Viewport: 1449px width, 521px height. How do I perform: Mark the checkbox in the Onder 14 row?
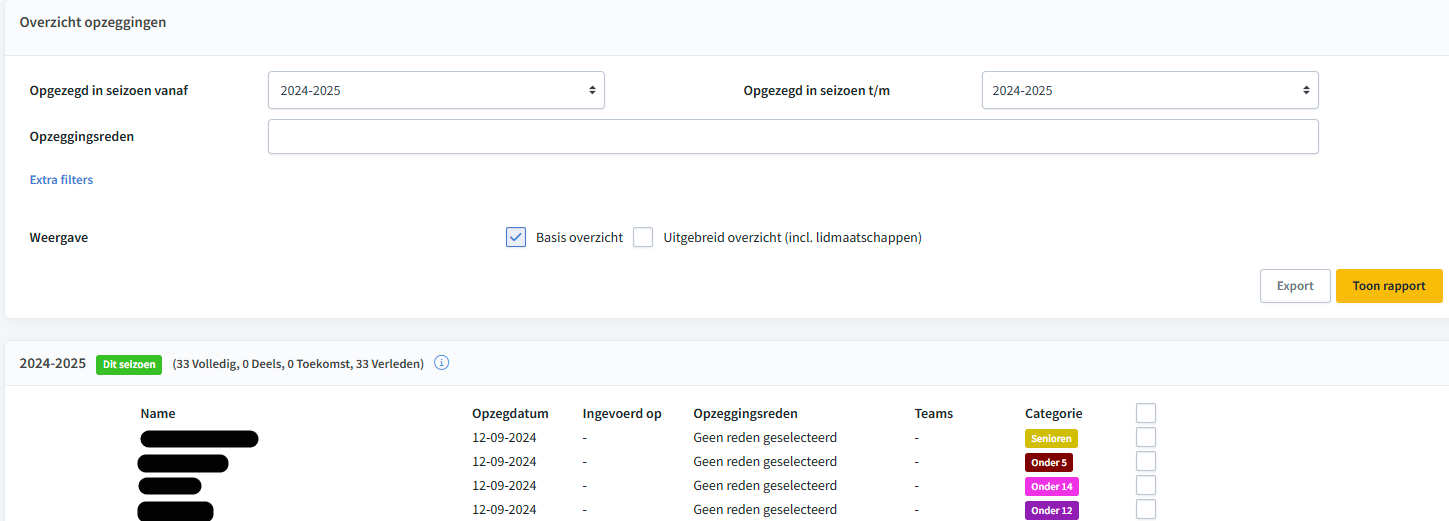tap(1146, 485)
